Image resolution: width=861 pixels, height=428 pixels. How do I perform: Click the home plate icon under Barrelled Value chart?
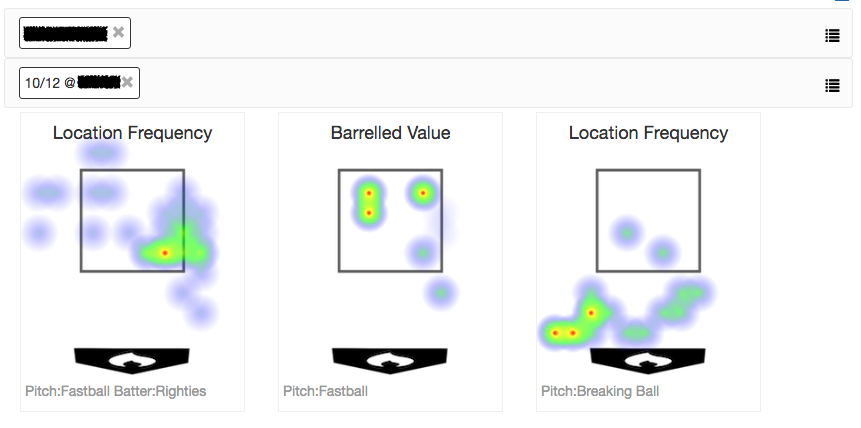click(x=390, y=360)
